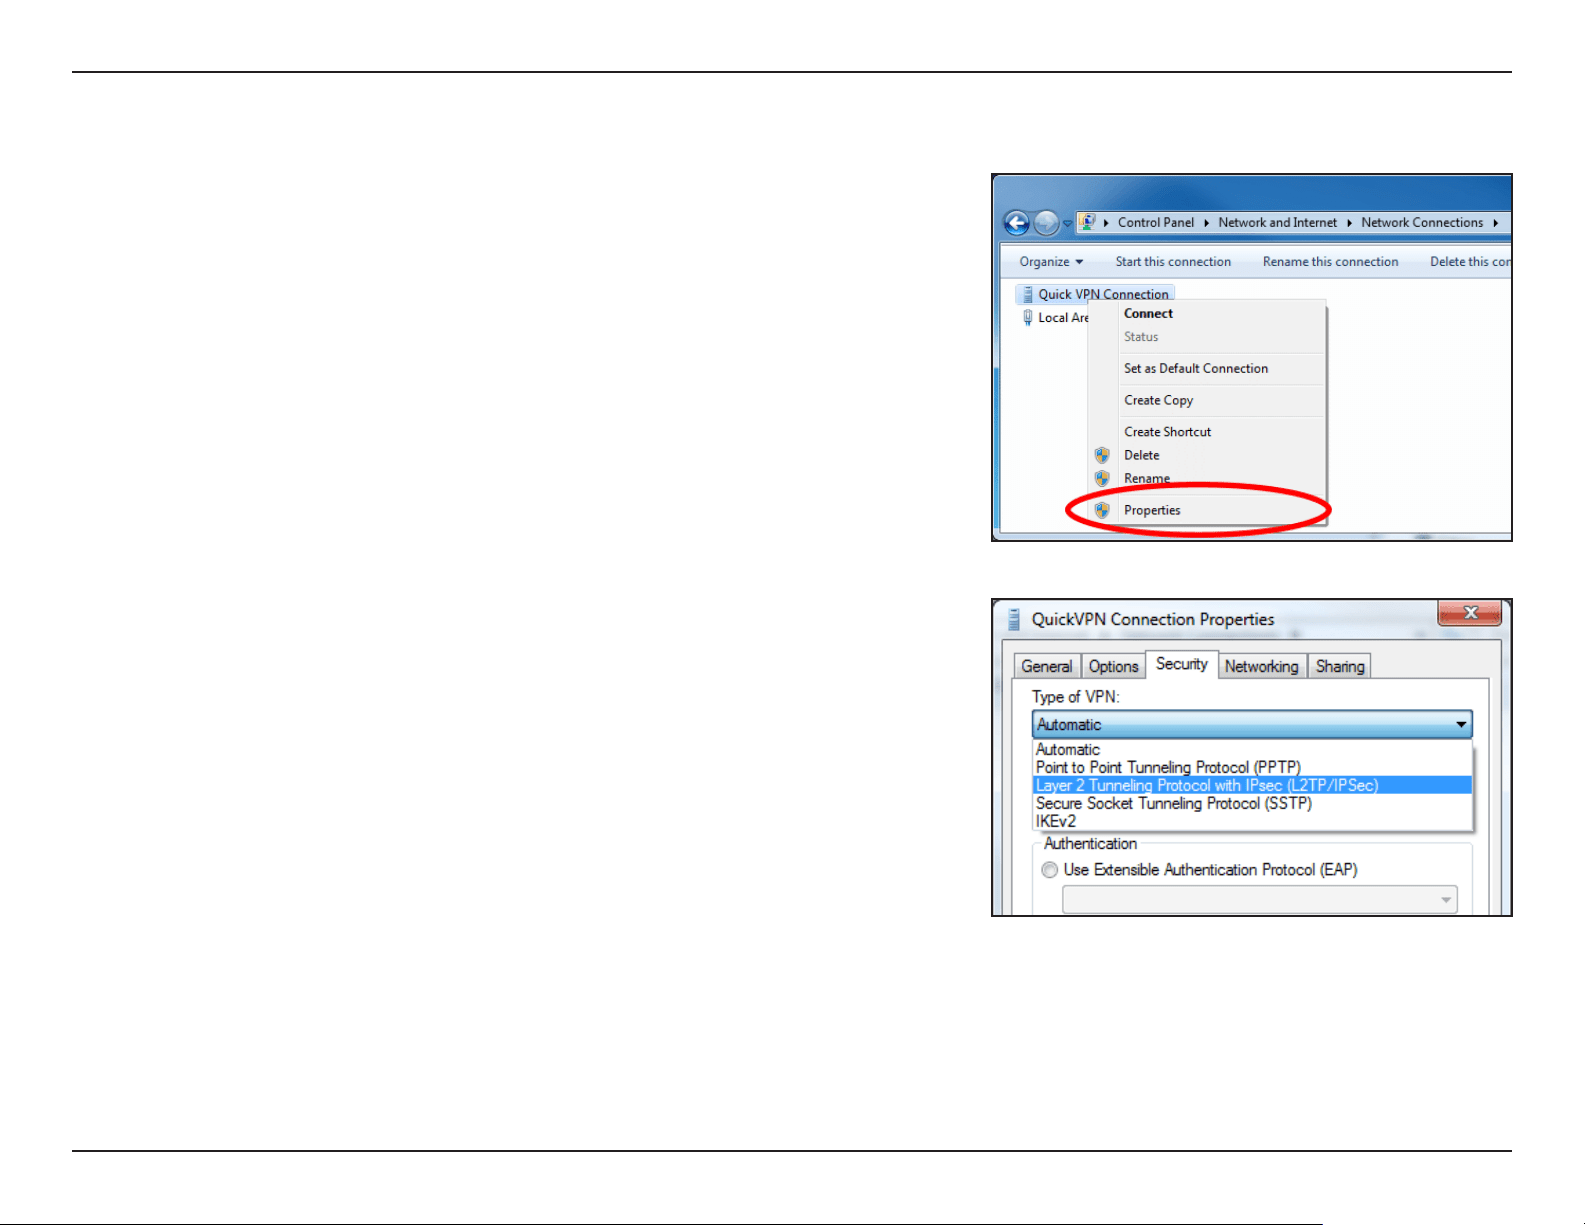Click the shield icon beside Rename
Screen dimensions: 1585x1225
click(1102, 478)
